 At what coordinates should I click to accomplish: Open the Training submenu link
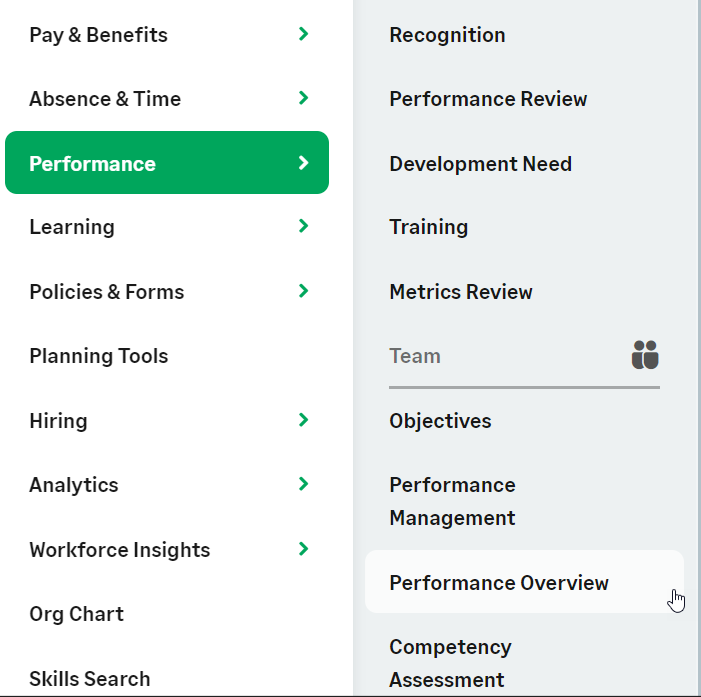(x=428, y=227)
